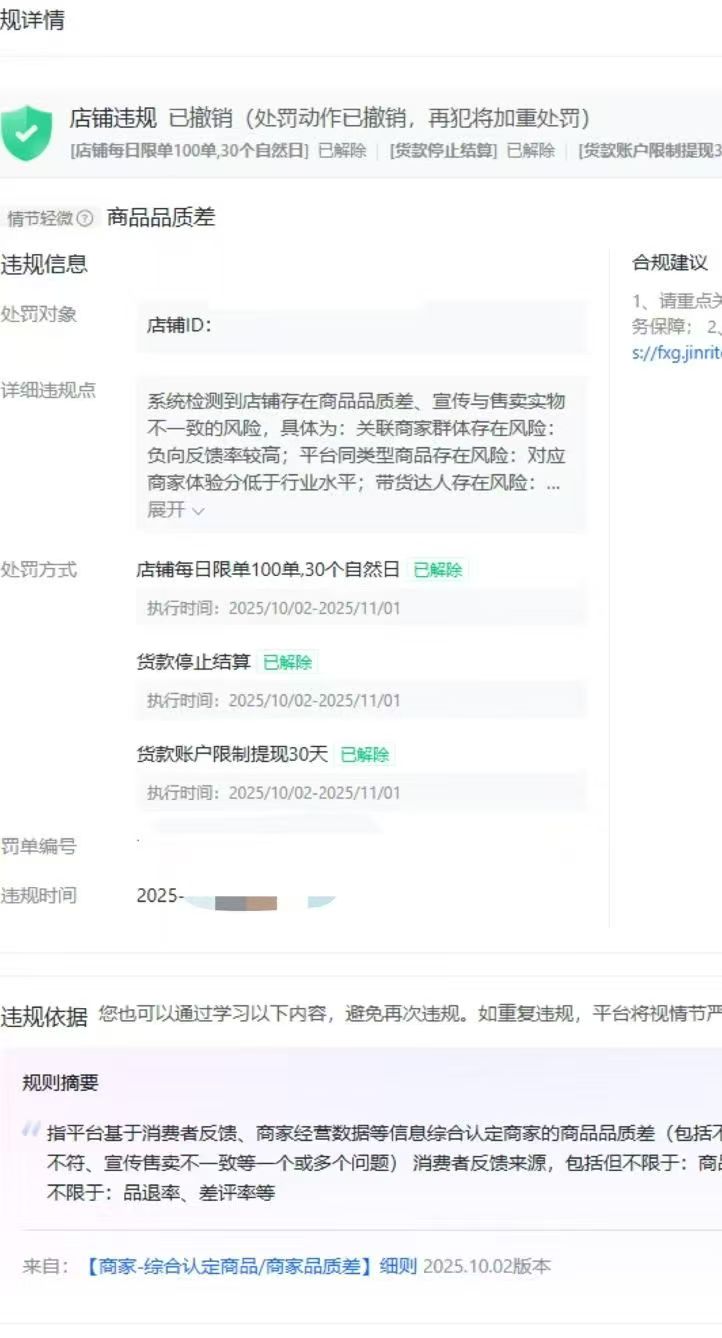This screenshot has height=1338, width=722.
Task: Select the 商品品质差 violation title
Action: tap(161, 218)
